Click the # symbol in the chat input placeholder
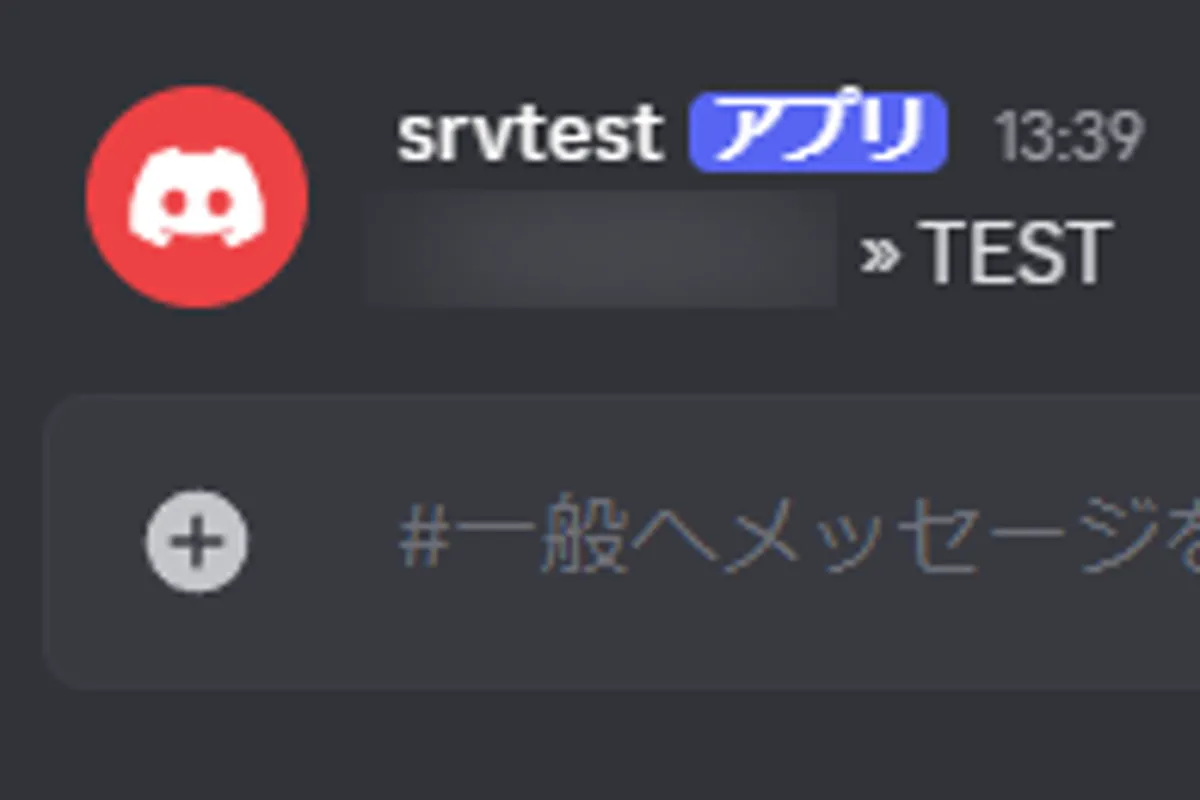Screen dimensions: 1200x800 click(x=420, y=543)
